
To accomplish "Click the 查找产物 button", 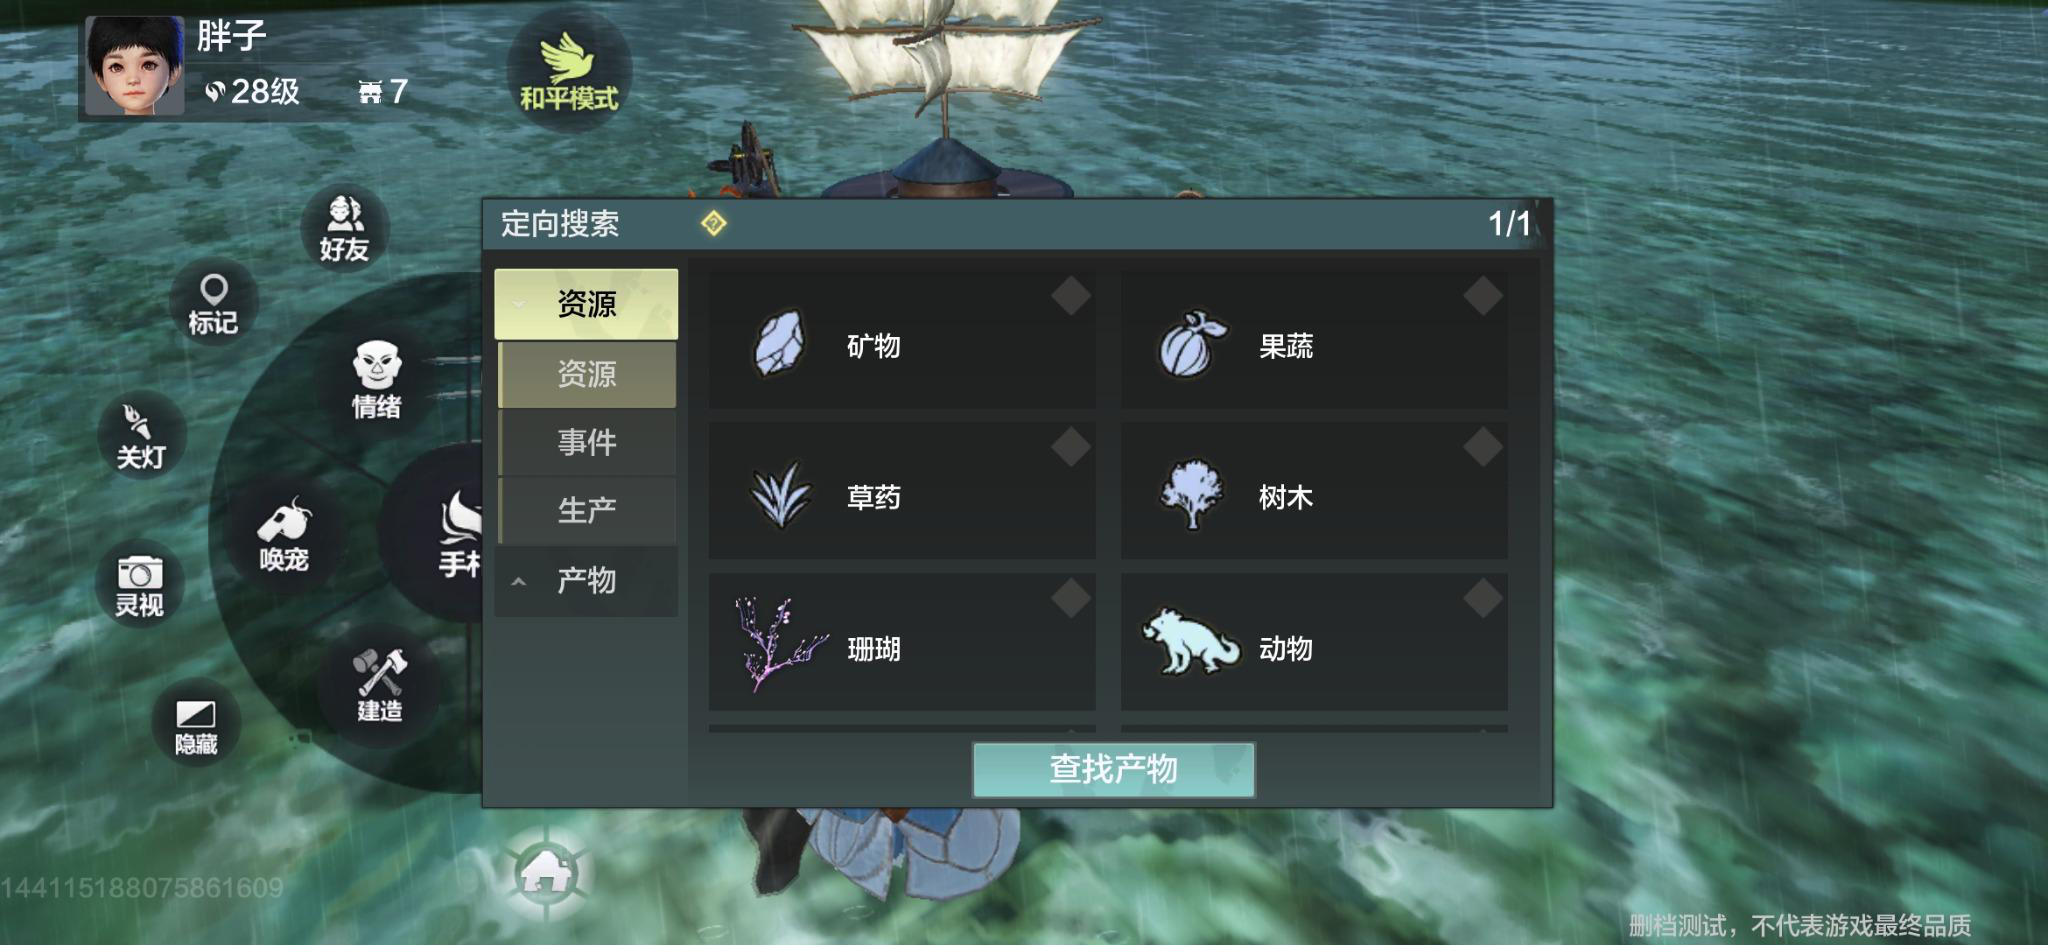I will 1113,769.
